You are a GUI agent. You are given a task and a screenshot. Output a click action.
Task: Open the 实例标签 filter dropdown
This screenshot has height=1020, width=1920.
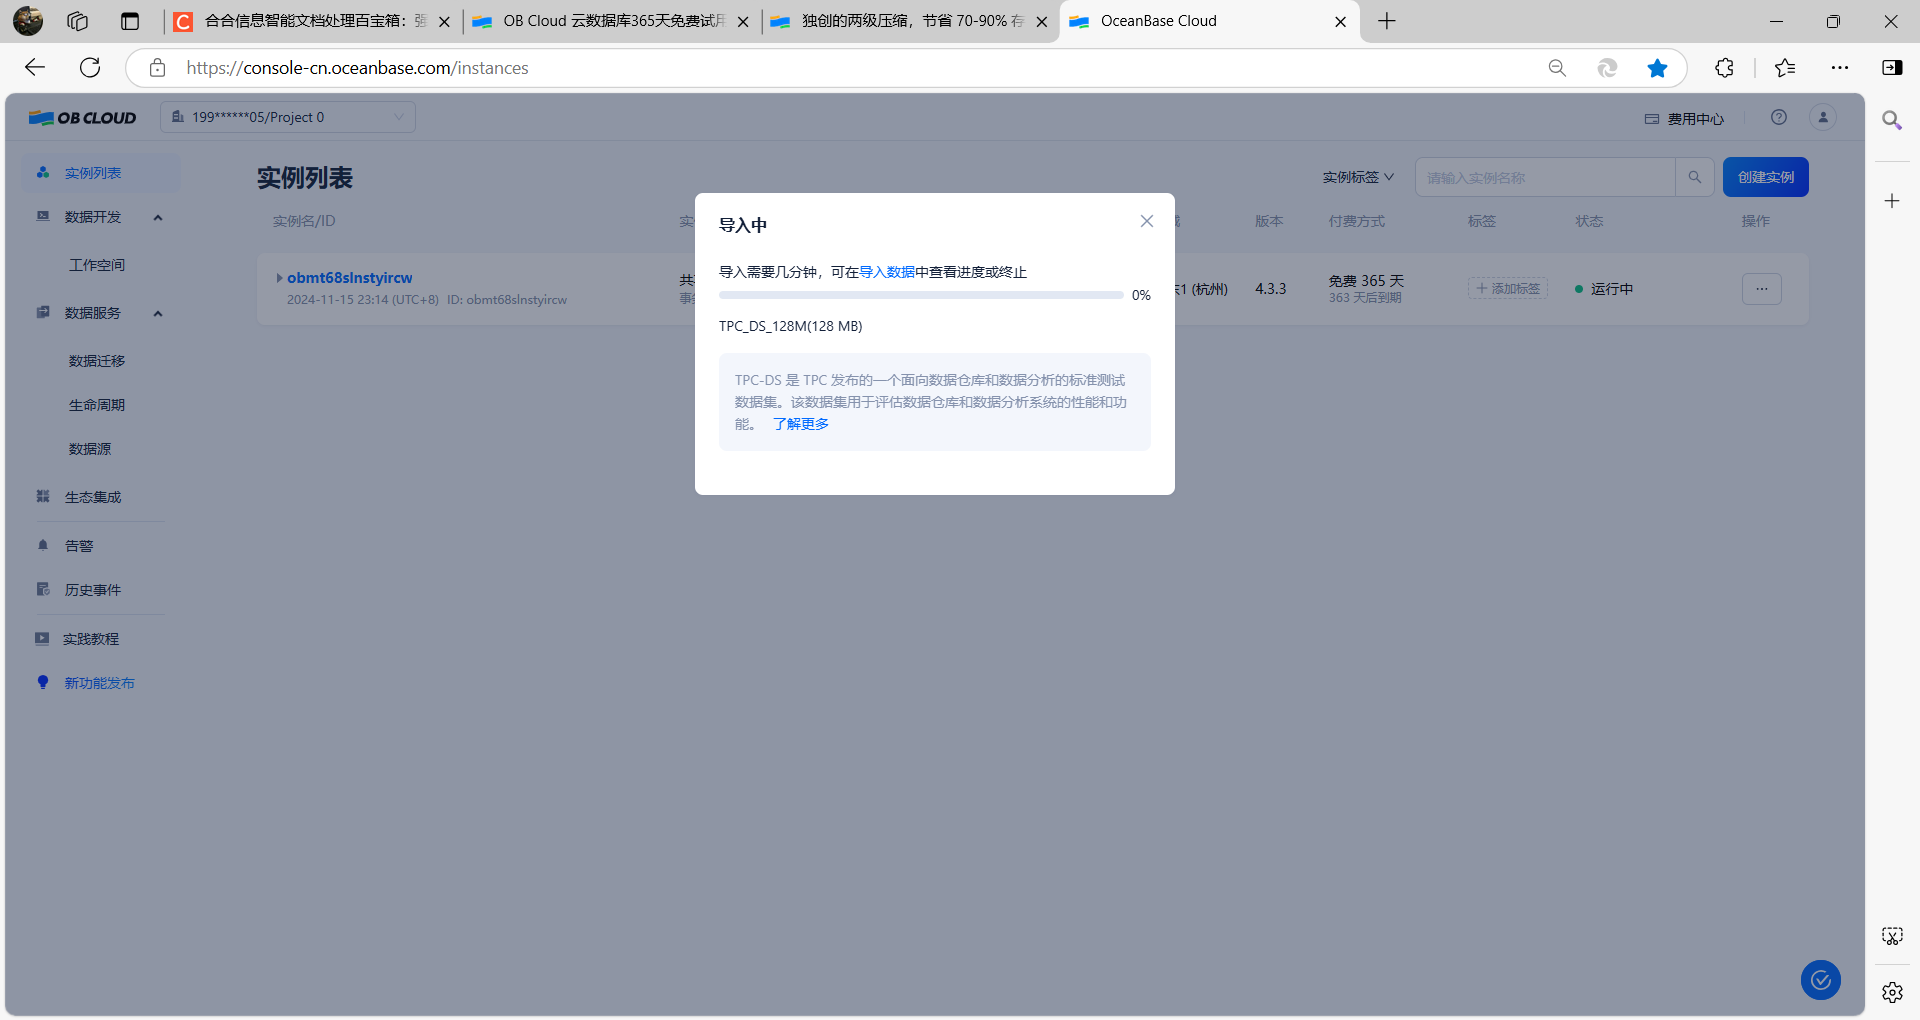click(1356, 177)
